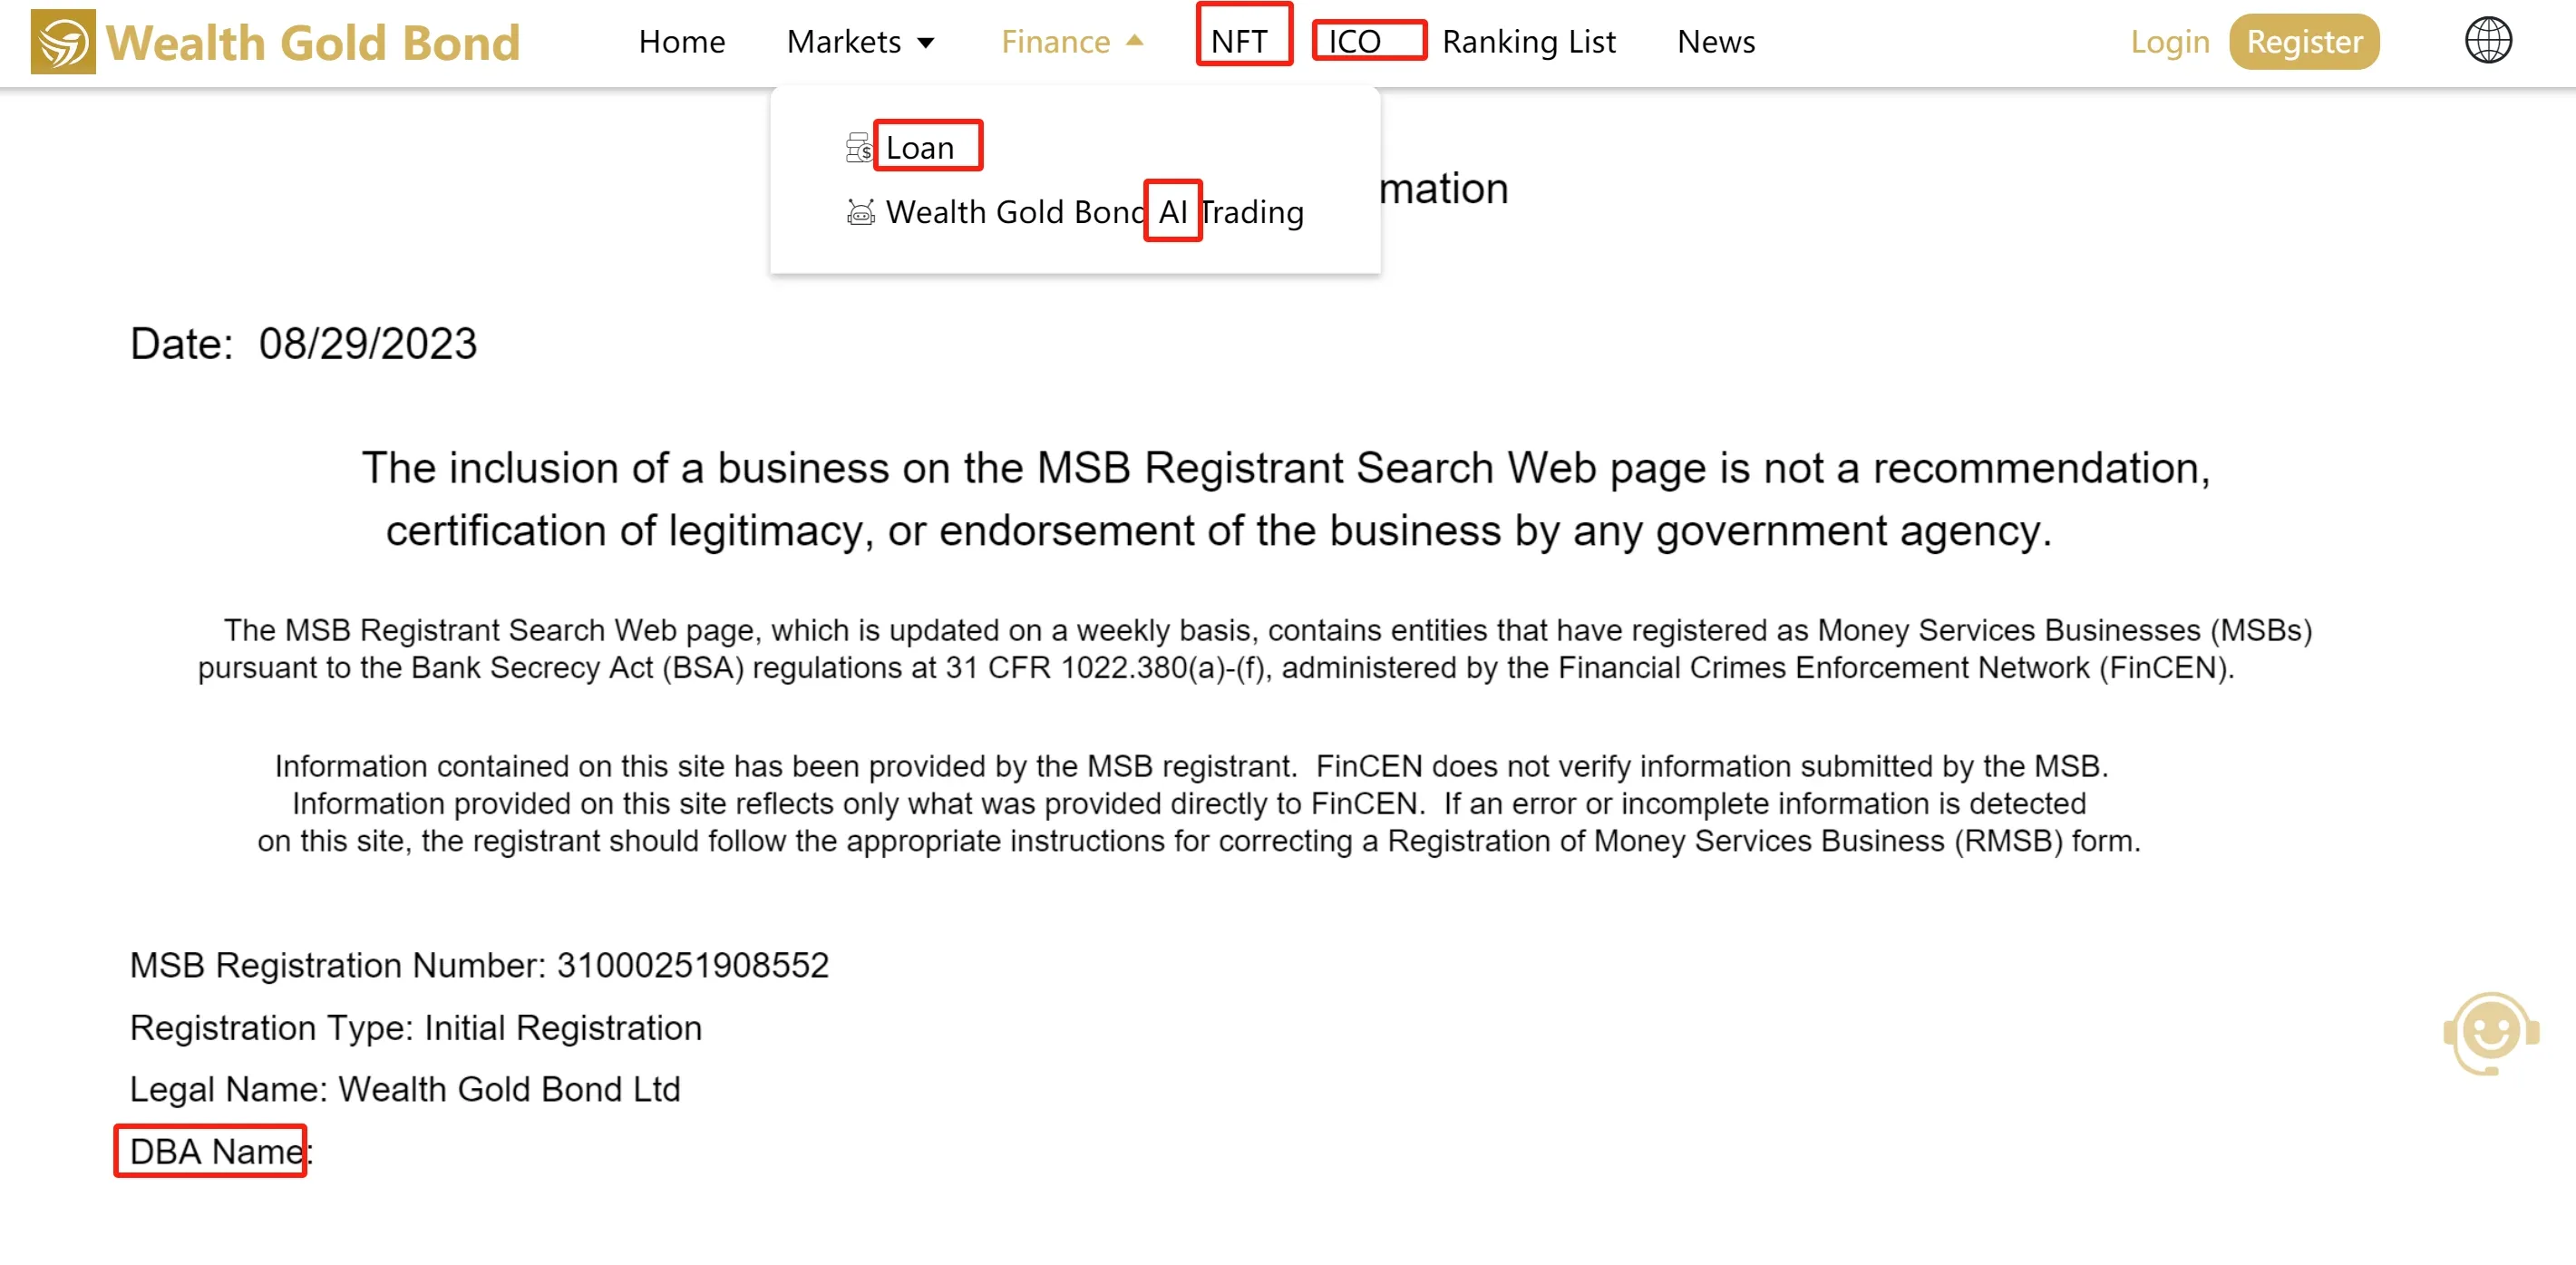Open the ICO page
2576x1265 pixels.
coord(1354,42)
